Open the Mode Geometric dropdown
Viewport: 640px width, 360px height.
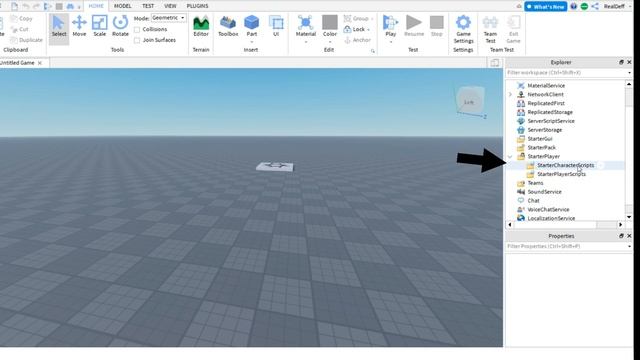(169, 18)
